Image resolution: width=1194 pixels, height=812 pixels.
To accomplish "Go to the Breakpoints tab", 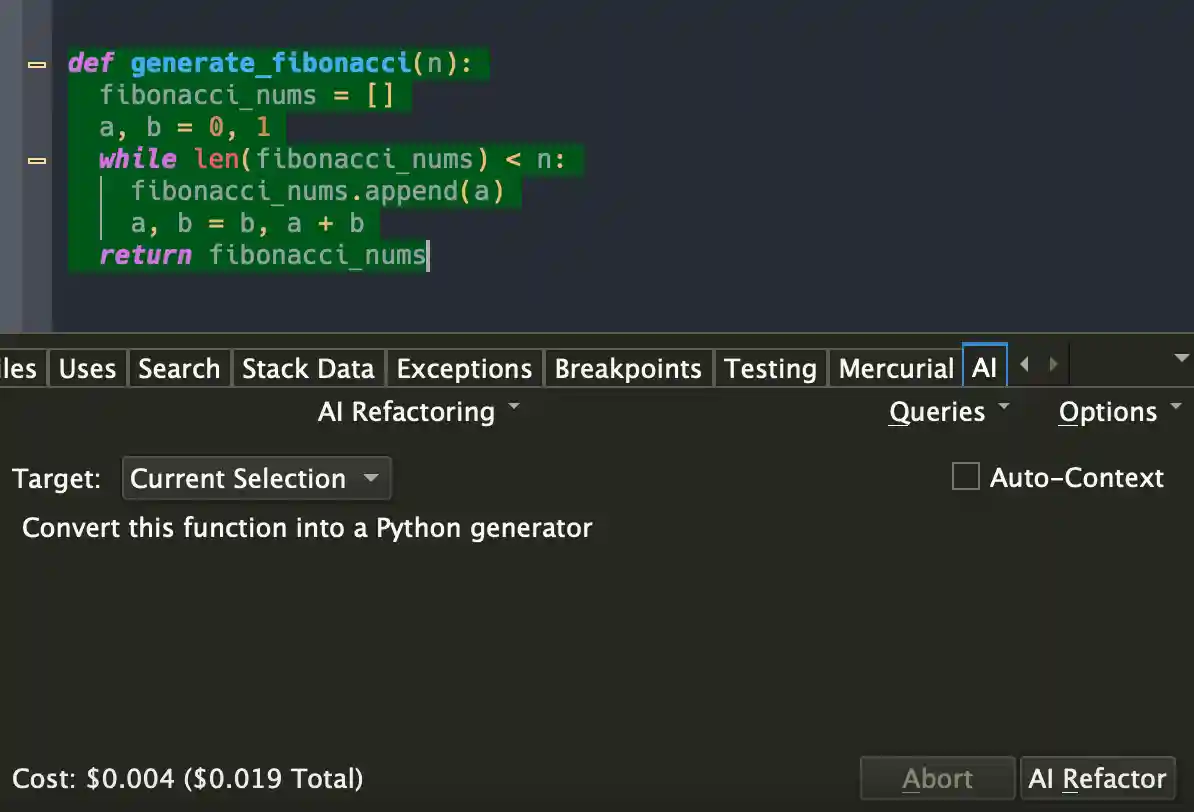I will [628, 368].
